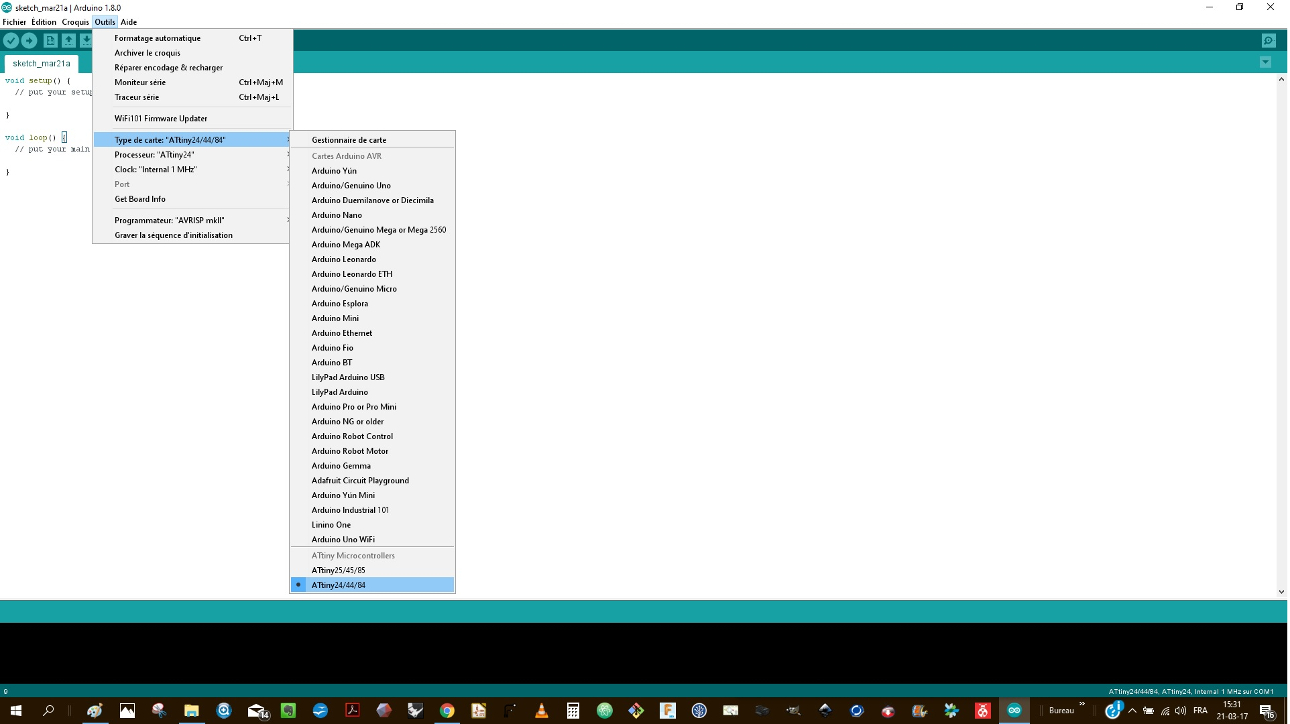Select the Arduino Leonardo board
This screenshot has width=1290, height=724.
click(372, 259)
